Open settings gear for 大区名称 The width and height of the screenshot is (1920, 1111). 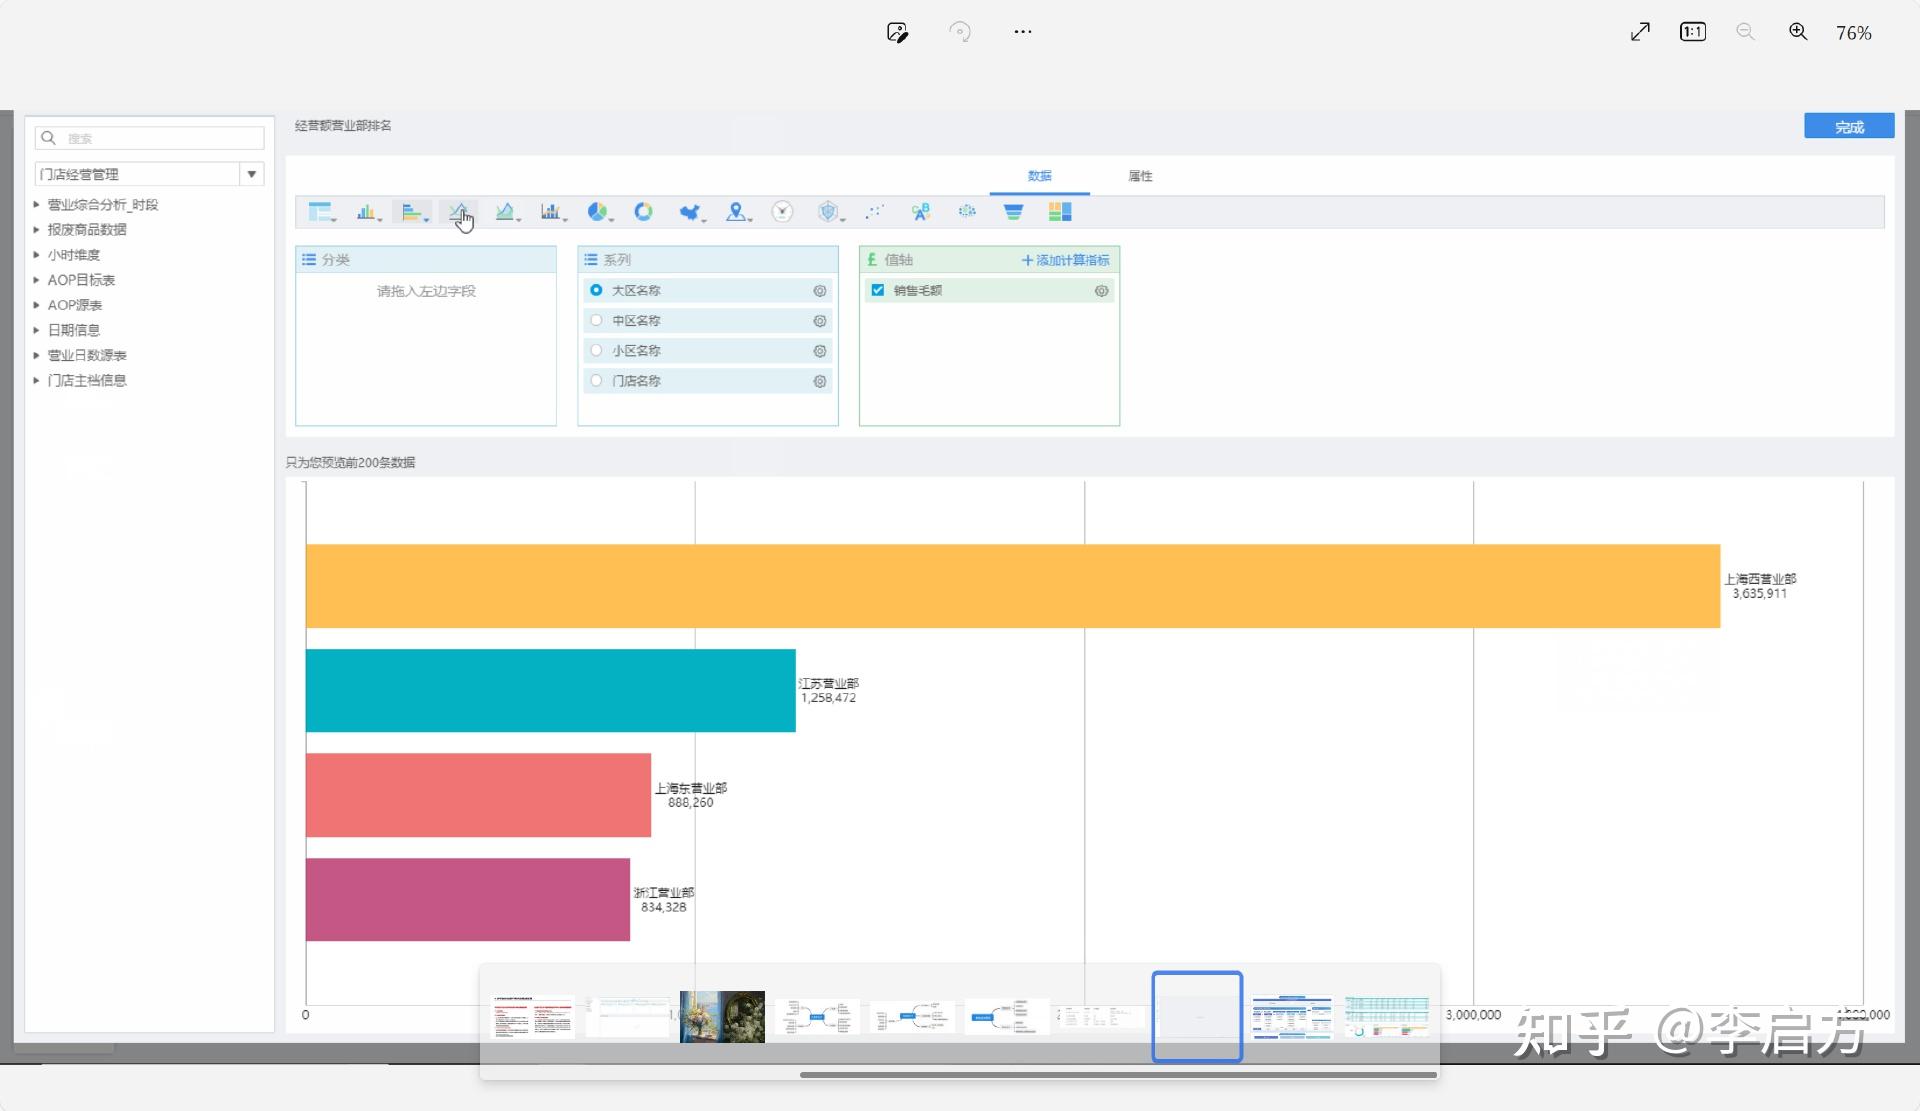pyautogui.click(x=820, y=291)
